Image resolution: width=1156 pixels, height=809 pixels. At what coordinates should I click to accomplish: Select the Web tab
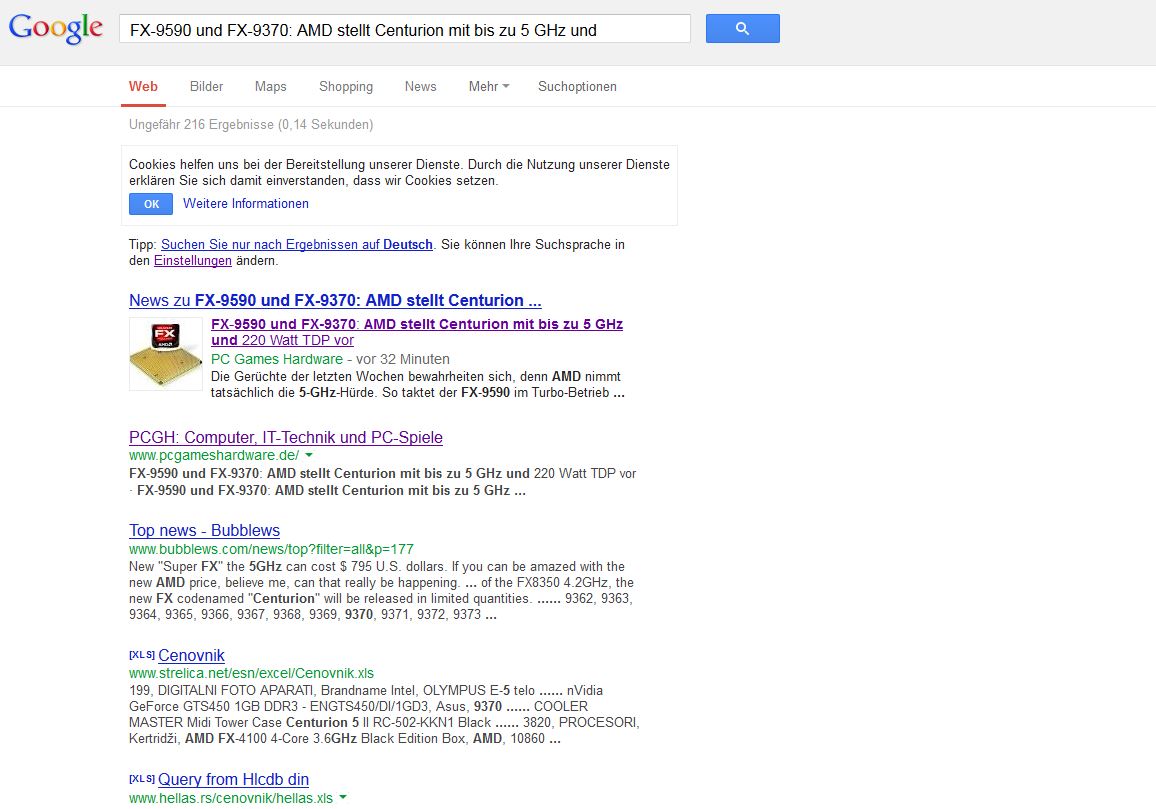[143, 86]
